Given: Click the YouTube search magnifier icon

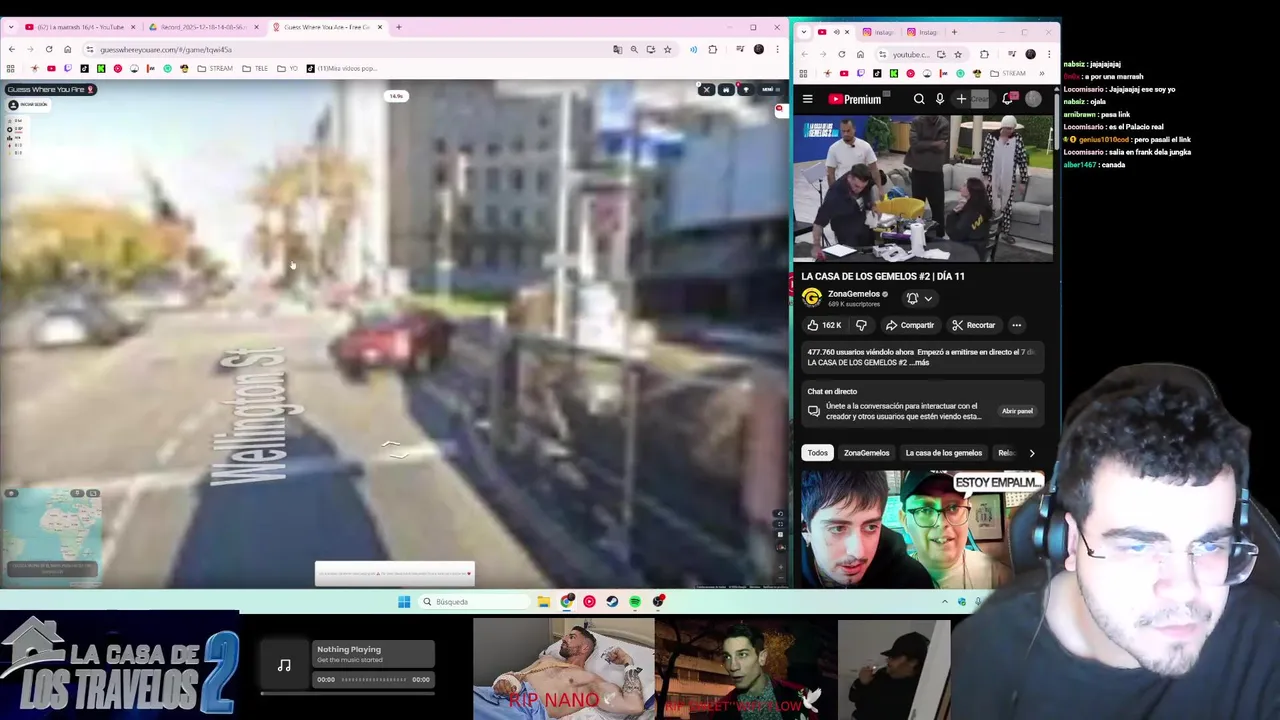Looking at the screenshot, I should [919, 99].
